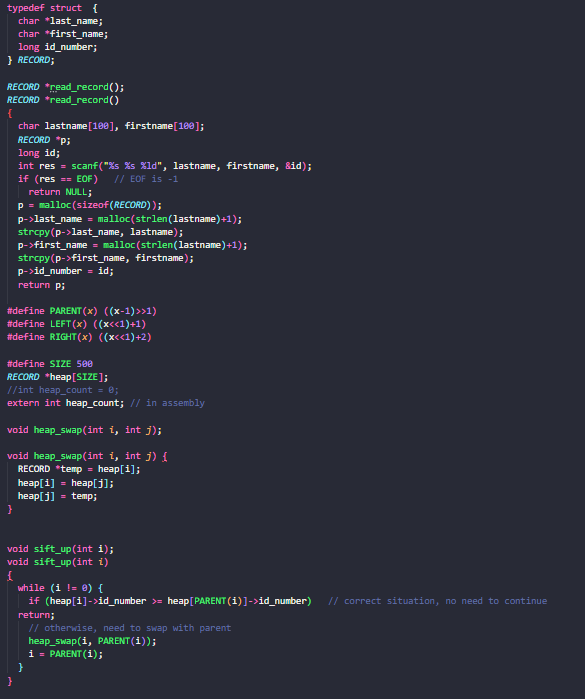Click the 'RECORD *temp = heap[i];' line
585x699 pixels.
tap(79, 469)
